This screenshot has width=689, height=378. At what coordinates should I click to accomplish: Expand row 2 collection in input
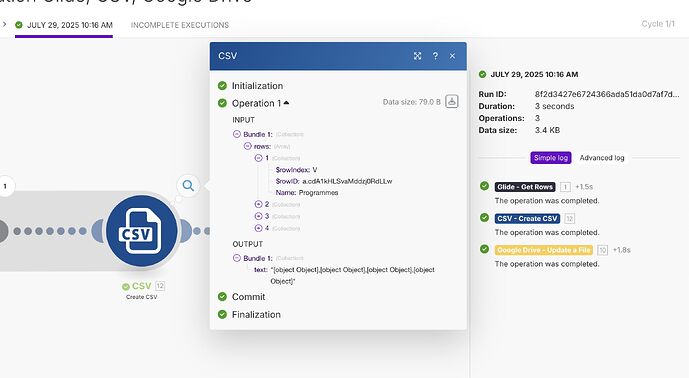258,204
